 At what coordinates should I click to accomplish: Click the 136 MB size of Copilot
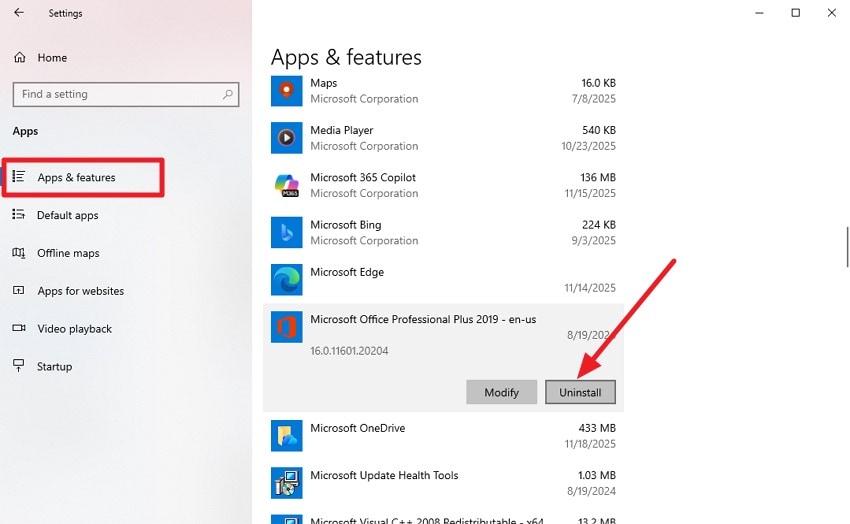click(598, 177)
